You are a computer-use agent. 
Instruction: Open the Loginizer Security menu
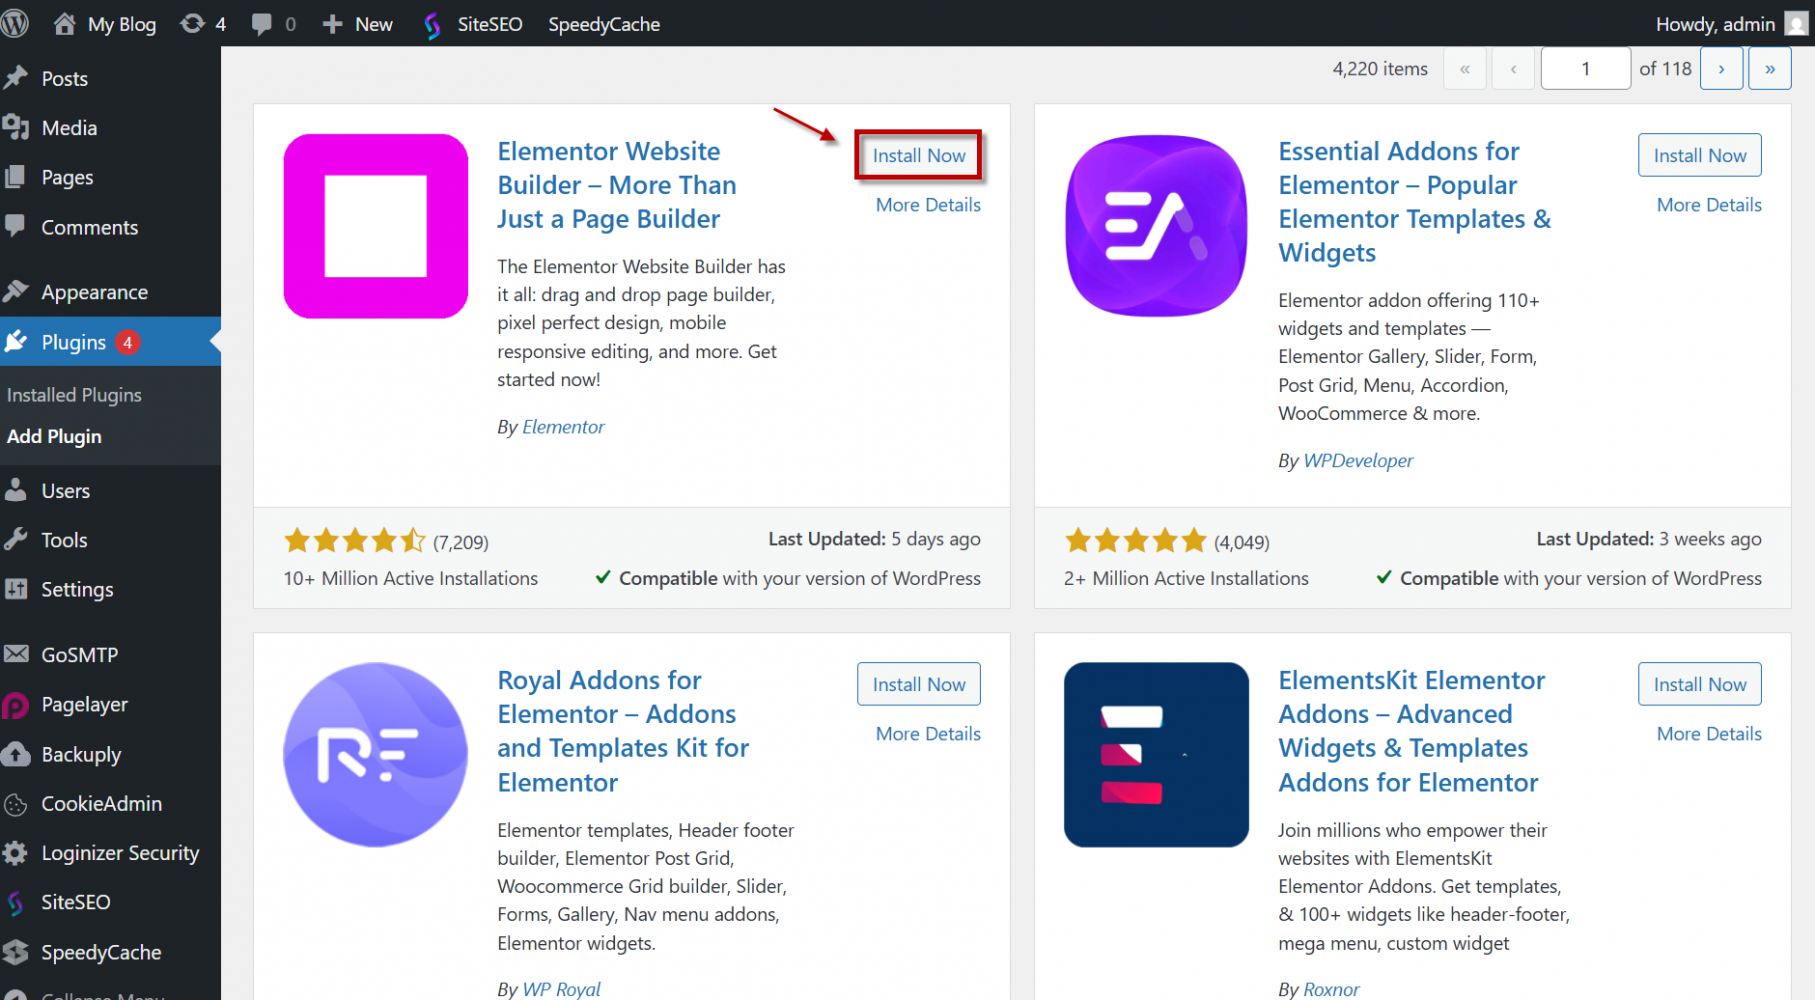pyautogui.click(x=119, y=853)
